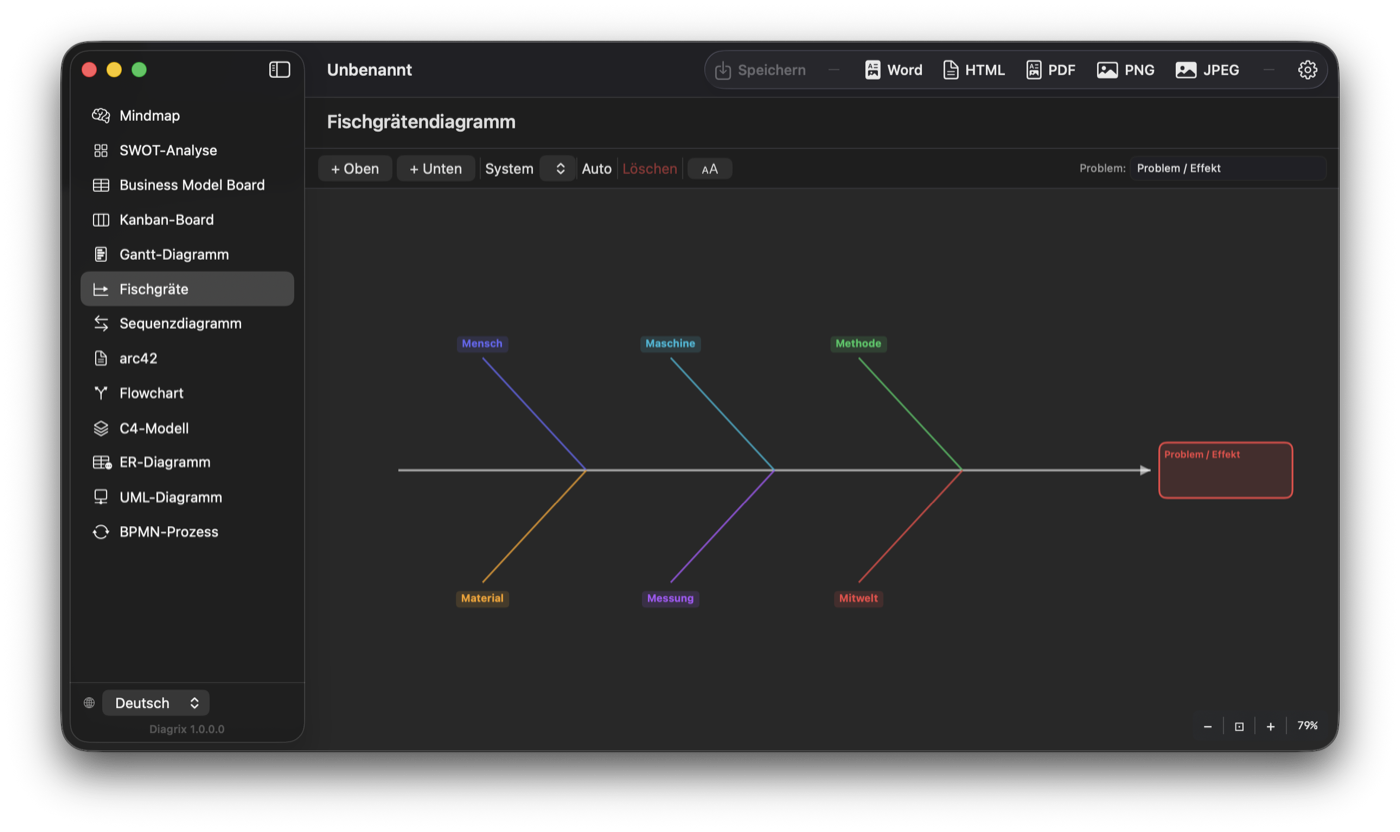Open the Deutsch language dropdown
This screenshot has height=832, width=1400.
coord(156,703)
